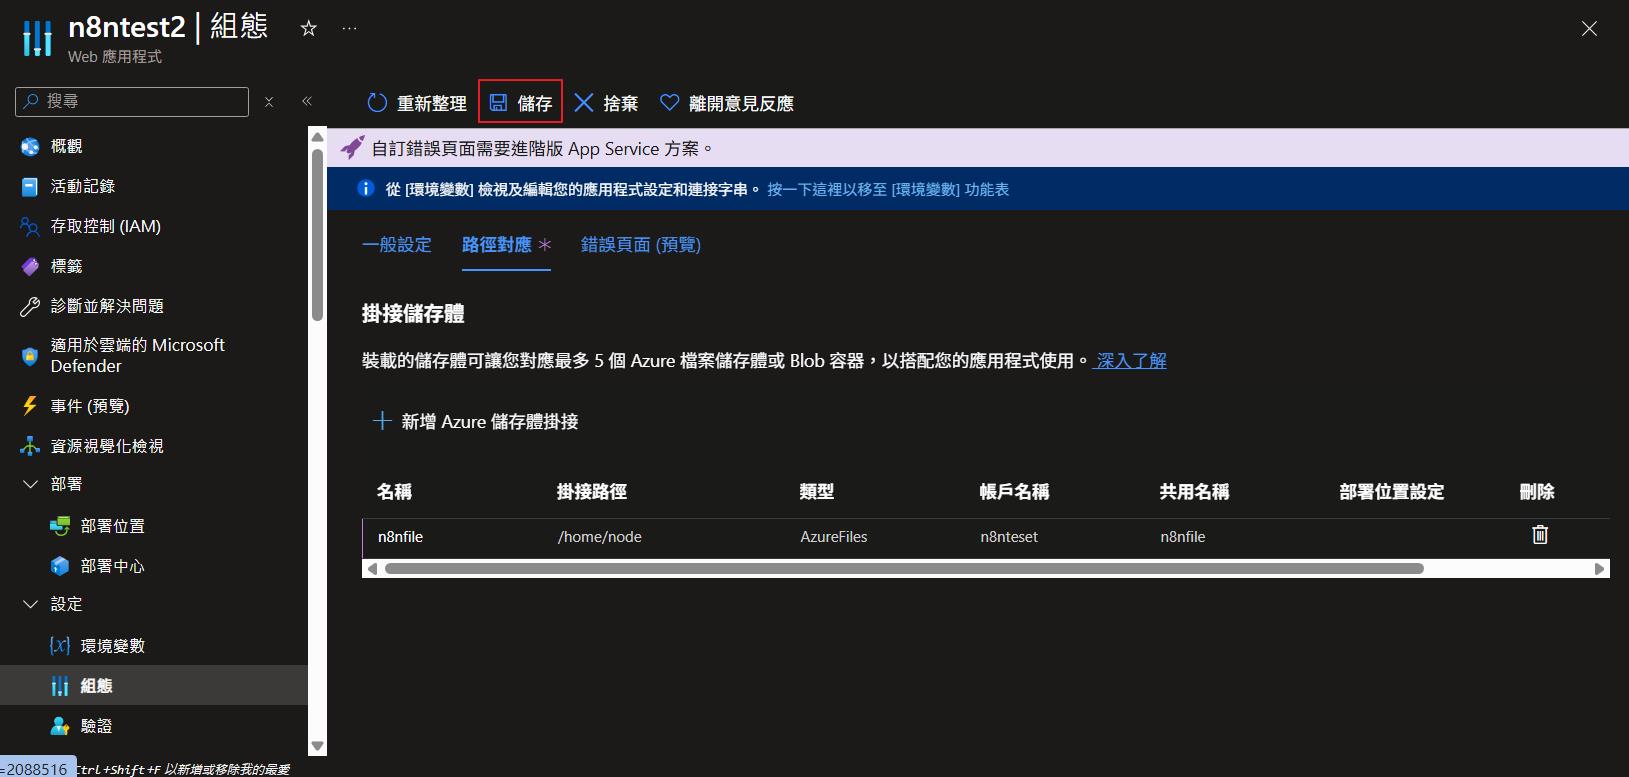Open 概觀 overview in sidebar

coord(66,146)
